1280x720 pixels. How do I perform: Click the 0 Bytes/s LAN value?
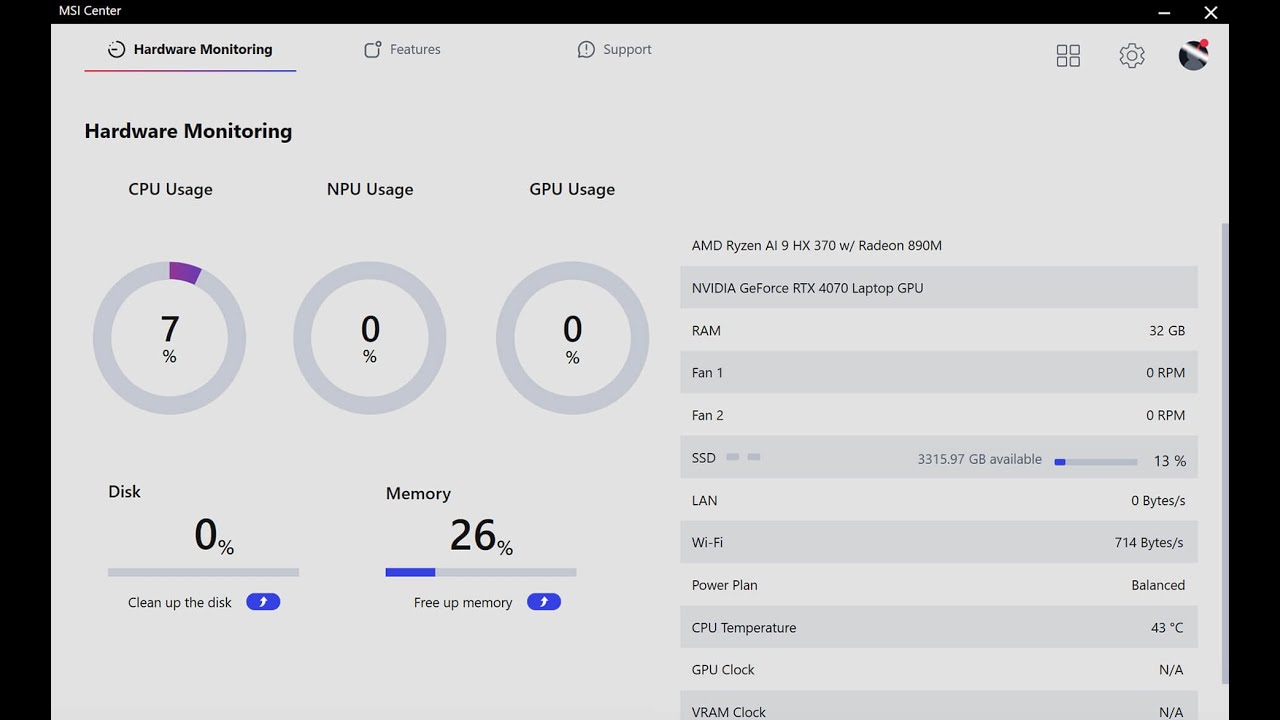[1158, 500]
